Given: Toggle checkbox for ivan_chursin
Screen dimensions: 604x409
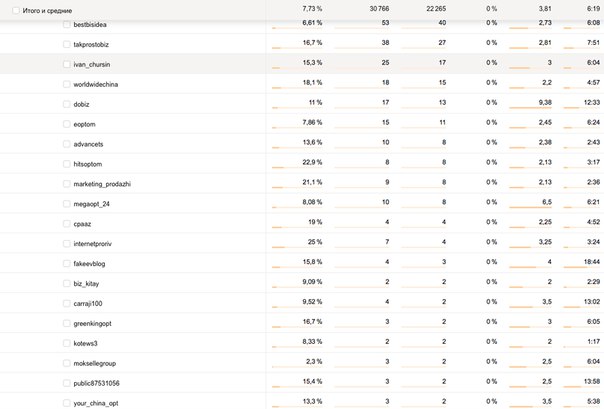Looking at the screenshot, I should pyautogui.click(x=67, y=64).
